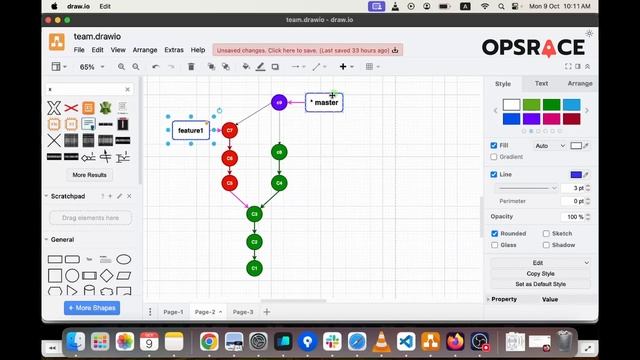This screenshot has height=360, width=640.
Task: Toggle the Line checkbox
Action: 493,174
